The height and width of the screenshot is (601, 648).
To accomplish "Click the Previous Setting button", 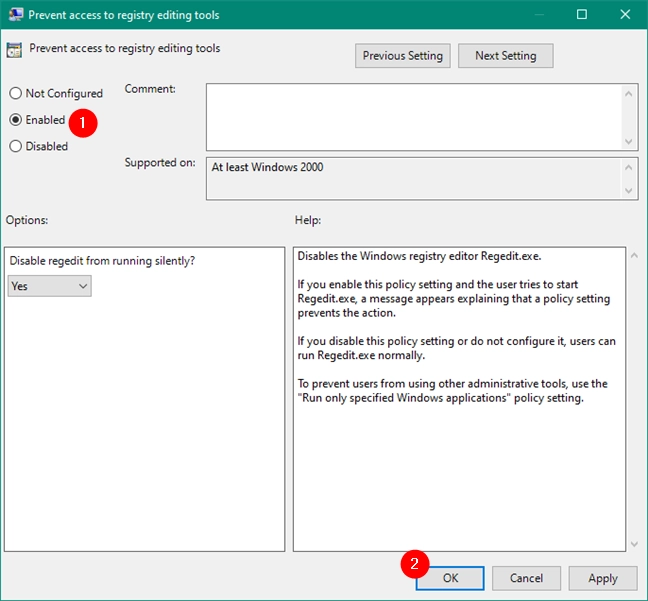I will [x=403, y=56].
